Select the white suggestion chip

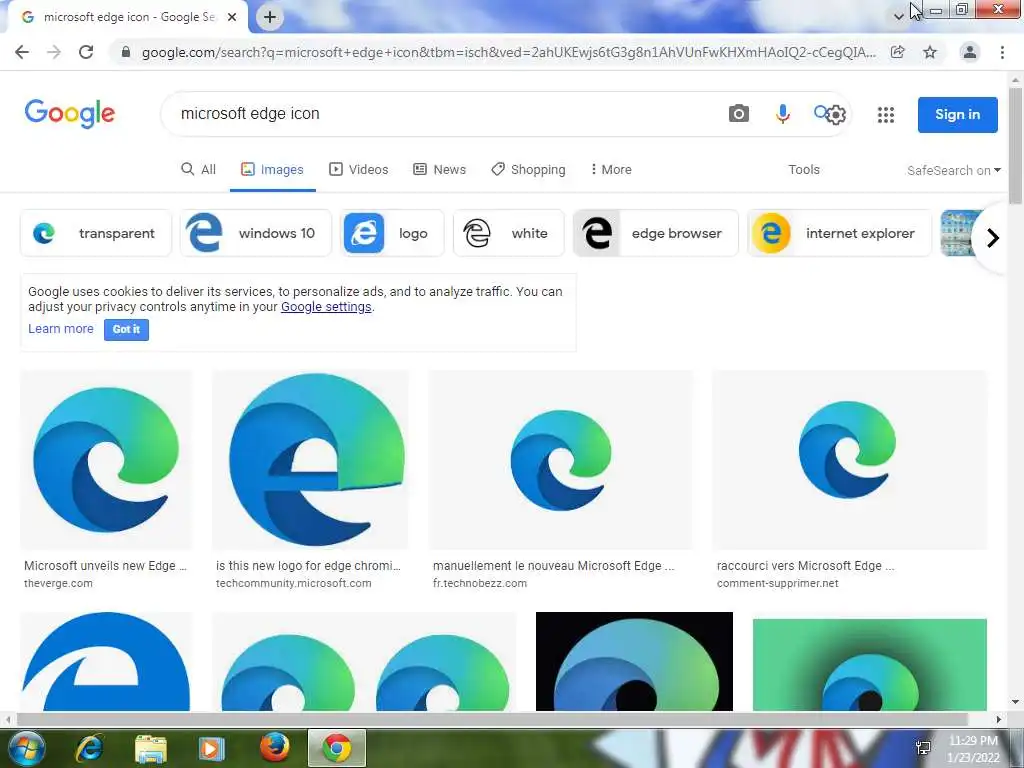click(509, 233)
